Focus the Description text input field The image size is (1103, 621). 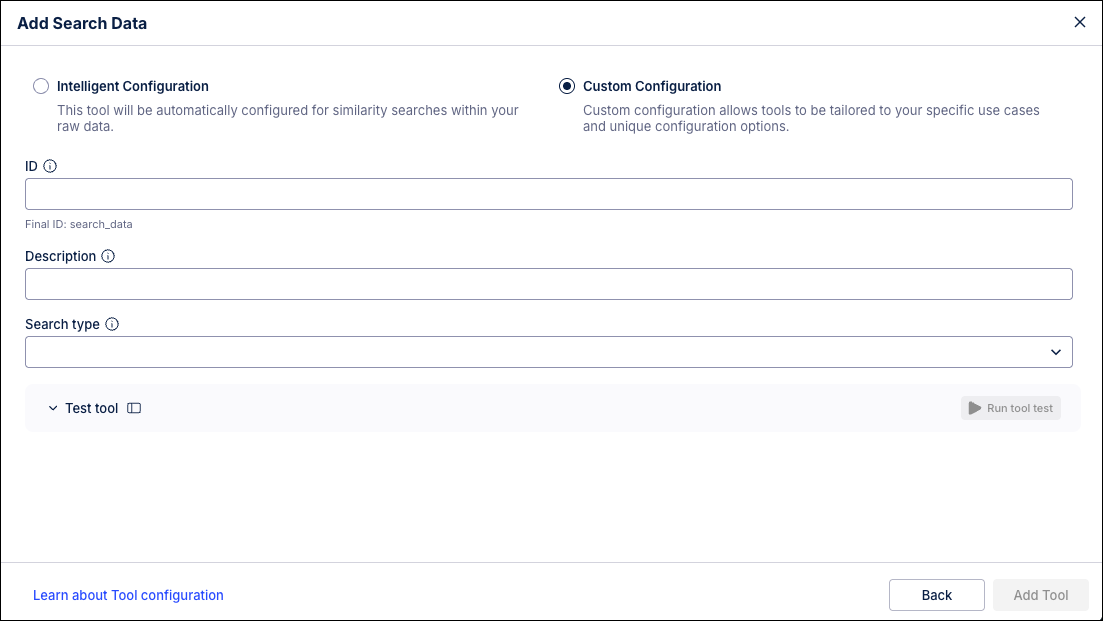[x=549, y=284]
